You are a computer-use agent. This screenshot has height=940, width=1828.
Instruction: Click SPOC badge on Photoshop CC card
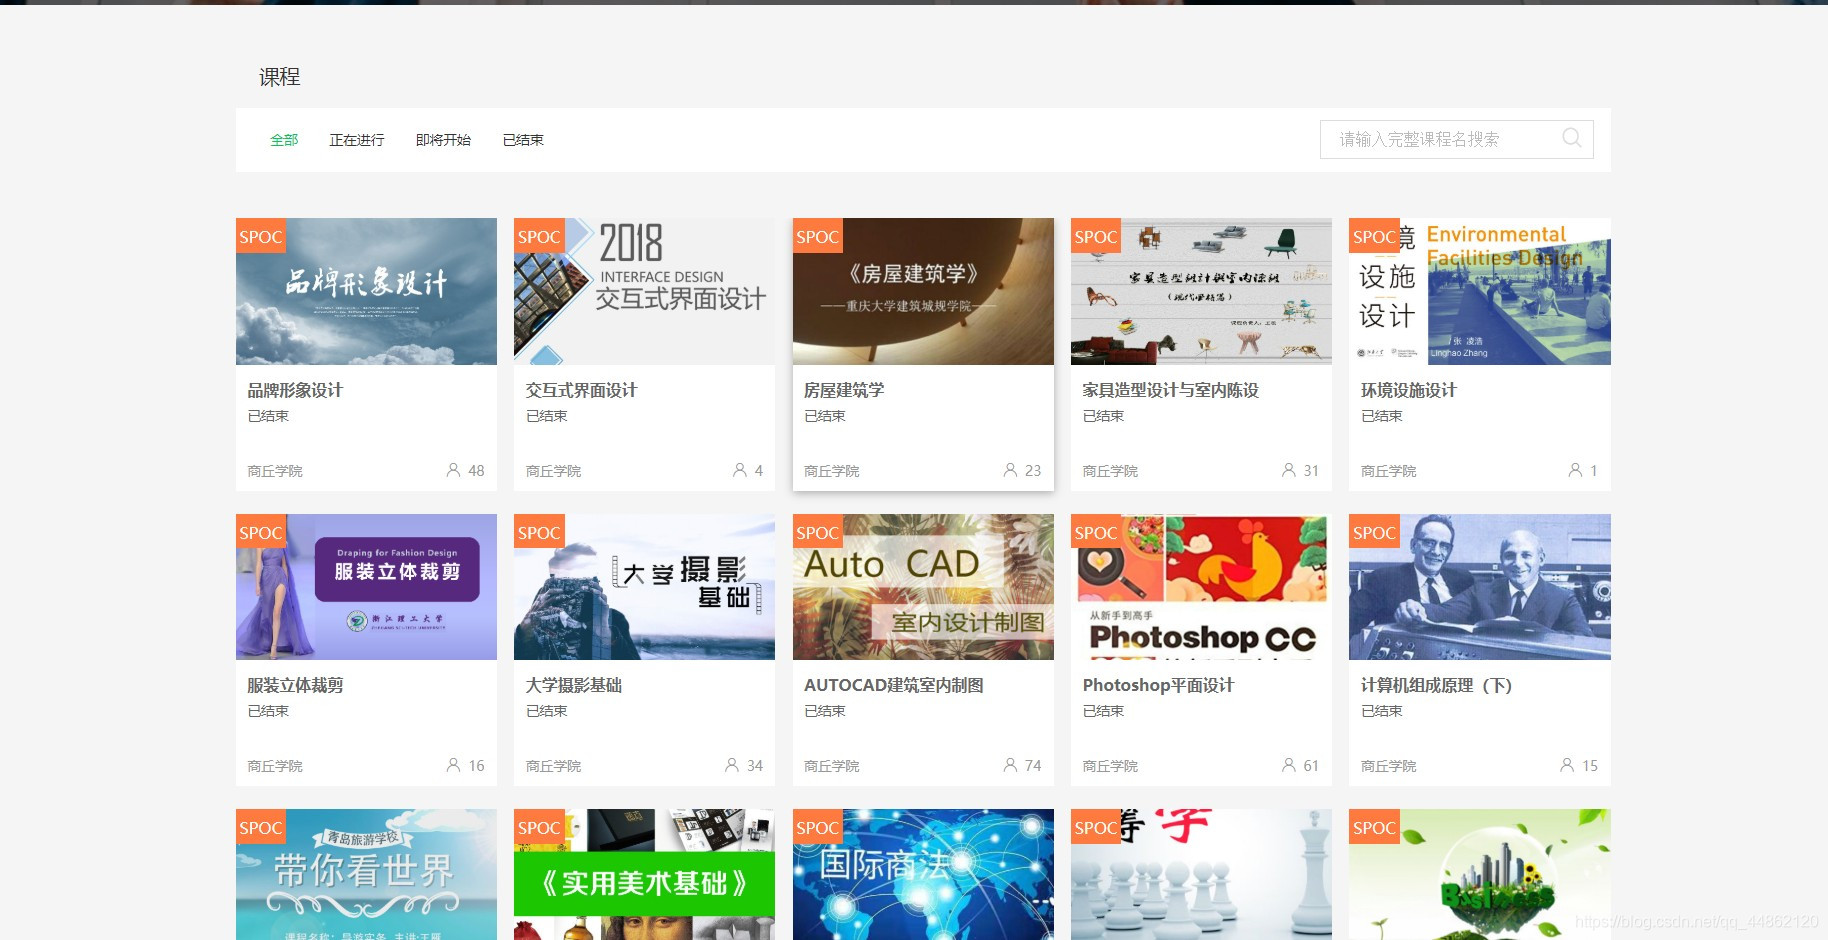(x=1096, y=532)
